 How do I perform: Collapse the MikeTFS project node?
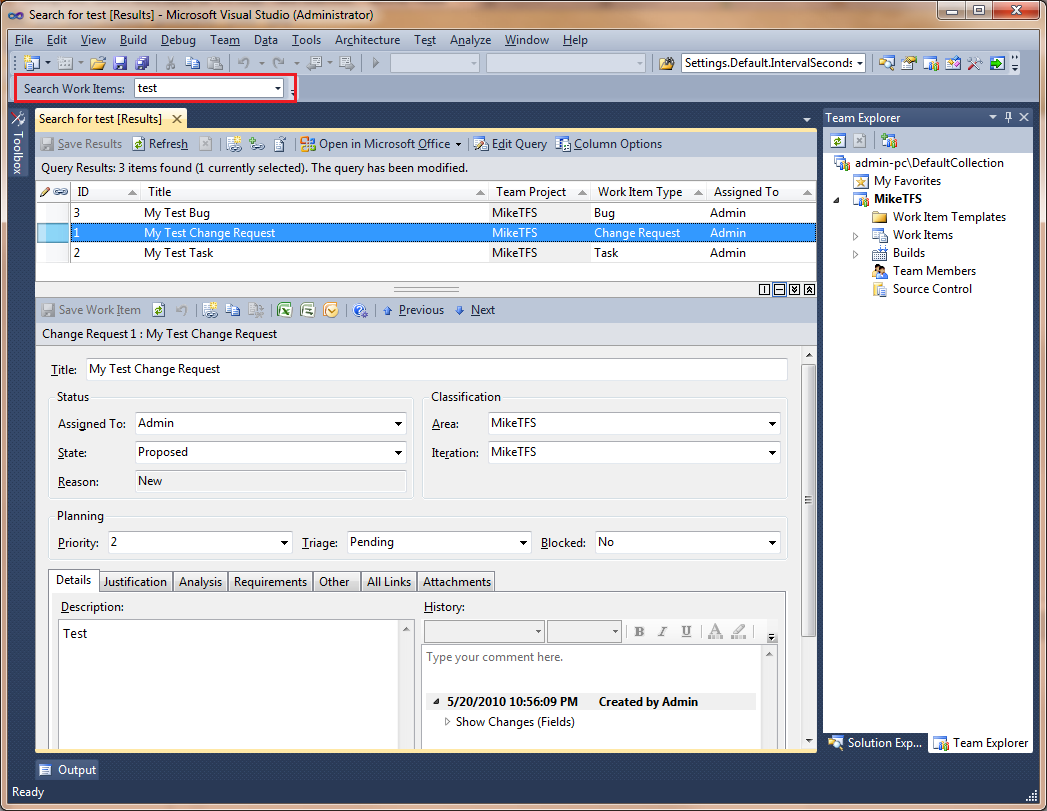(x=837, y=200)
